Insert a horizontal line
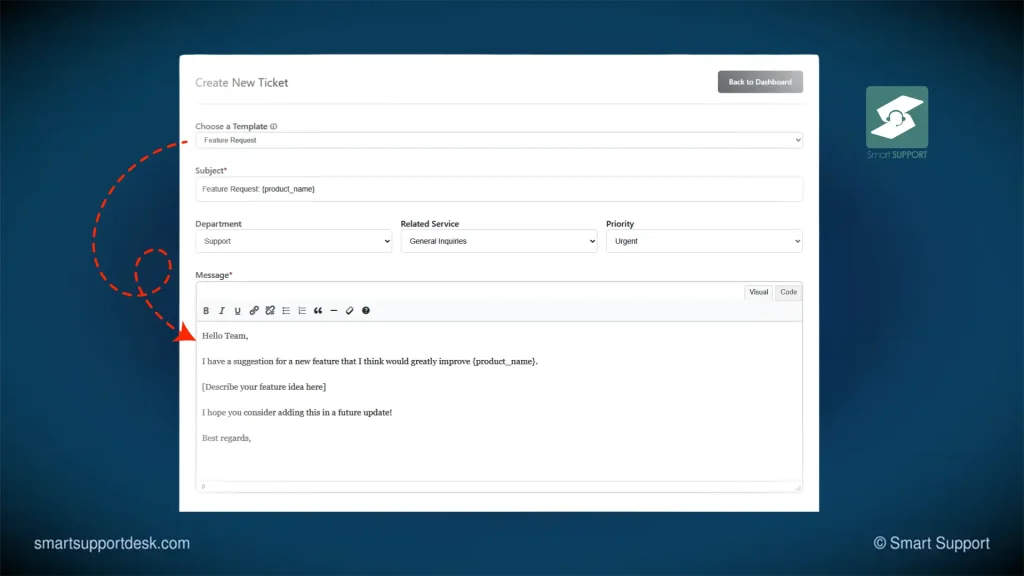The image size is (1024, 576). click(334, 311)
